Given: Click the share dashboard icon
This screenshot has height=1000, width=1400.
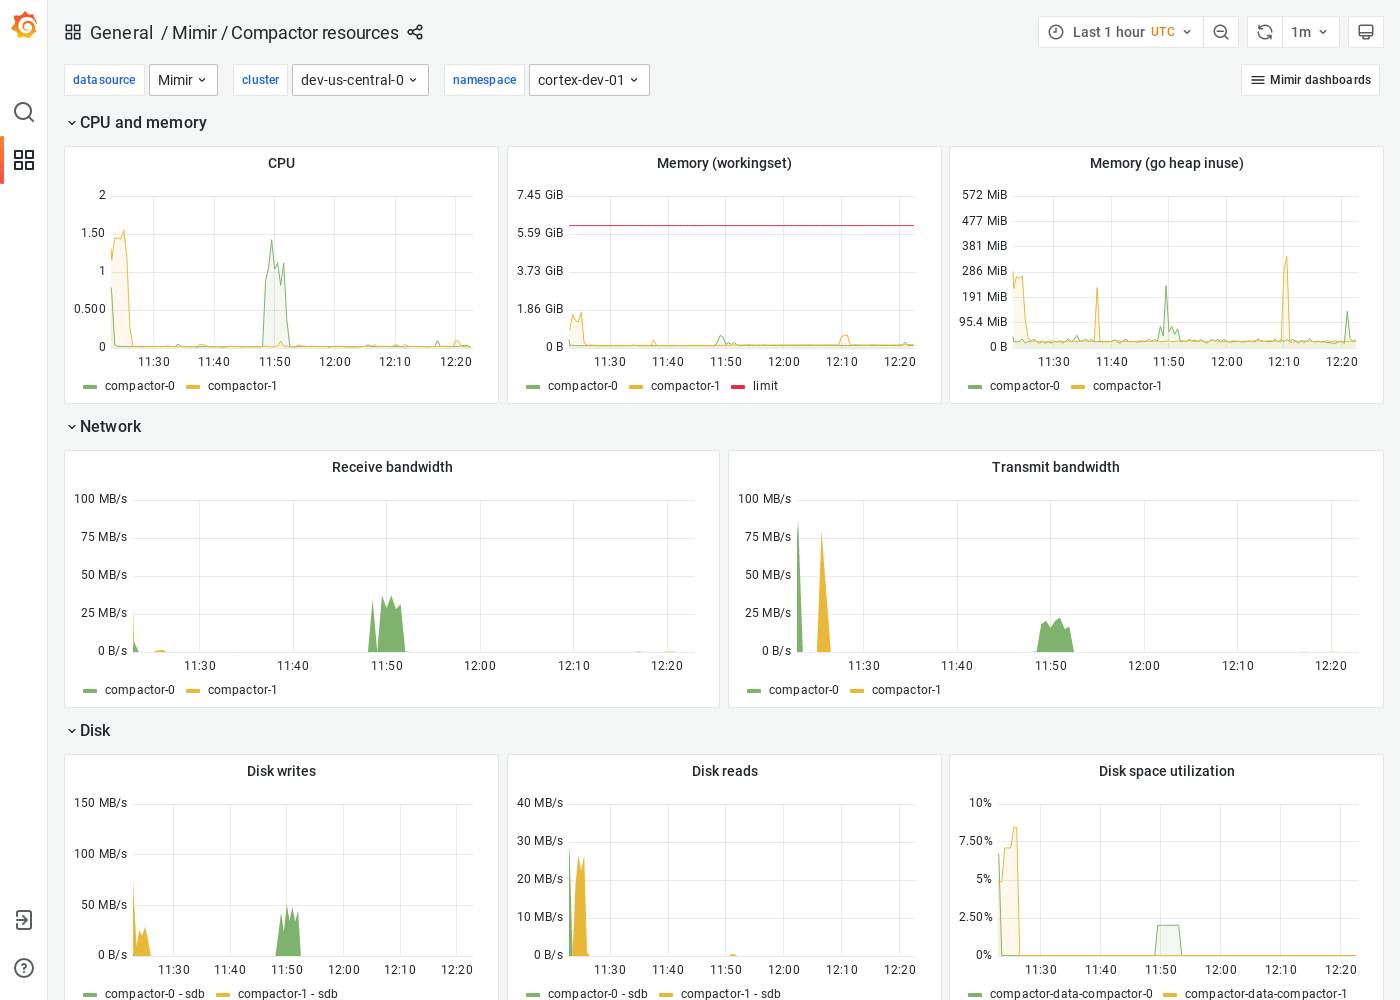Looking at the screenshot, I should [415, 32].
